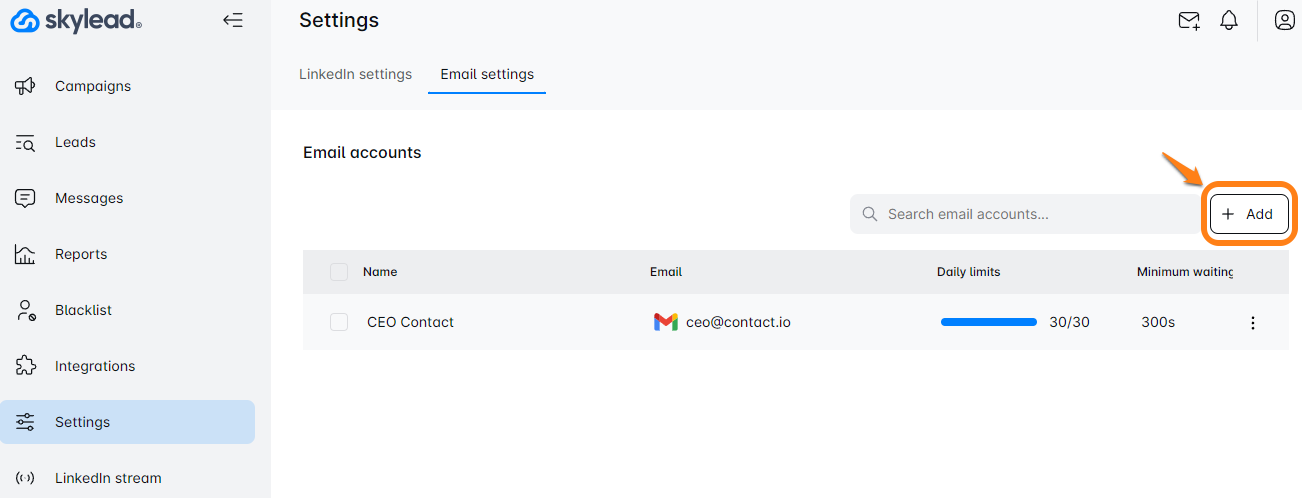Select all email accounts header checkbox
Viewport: 1302px width, 498px height.
tap(339, 272)
